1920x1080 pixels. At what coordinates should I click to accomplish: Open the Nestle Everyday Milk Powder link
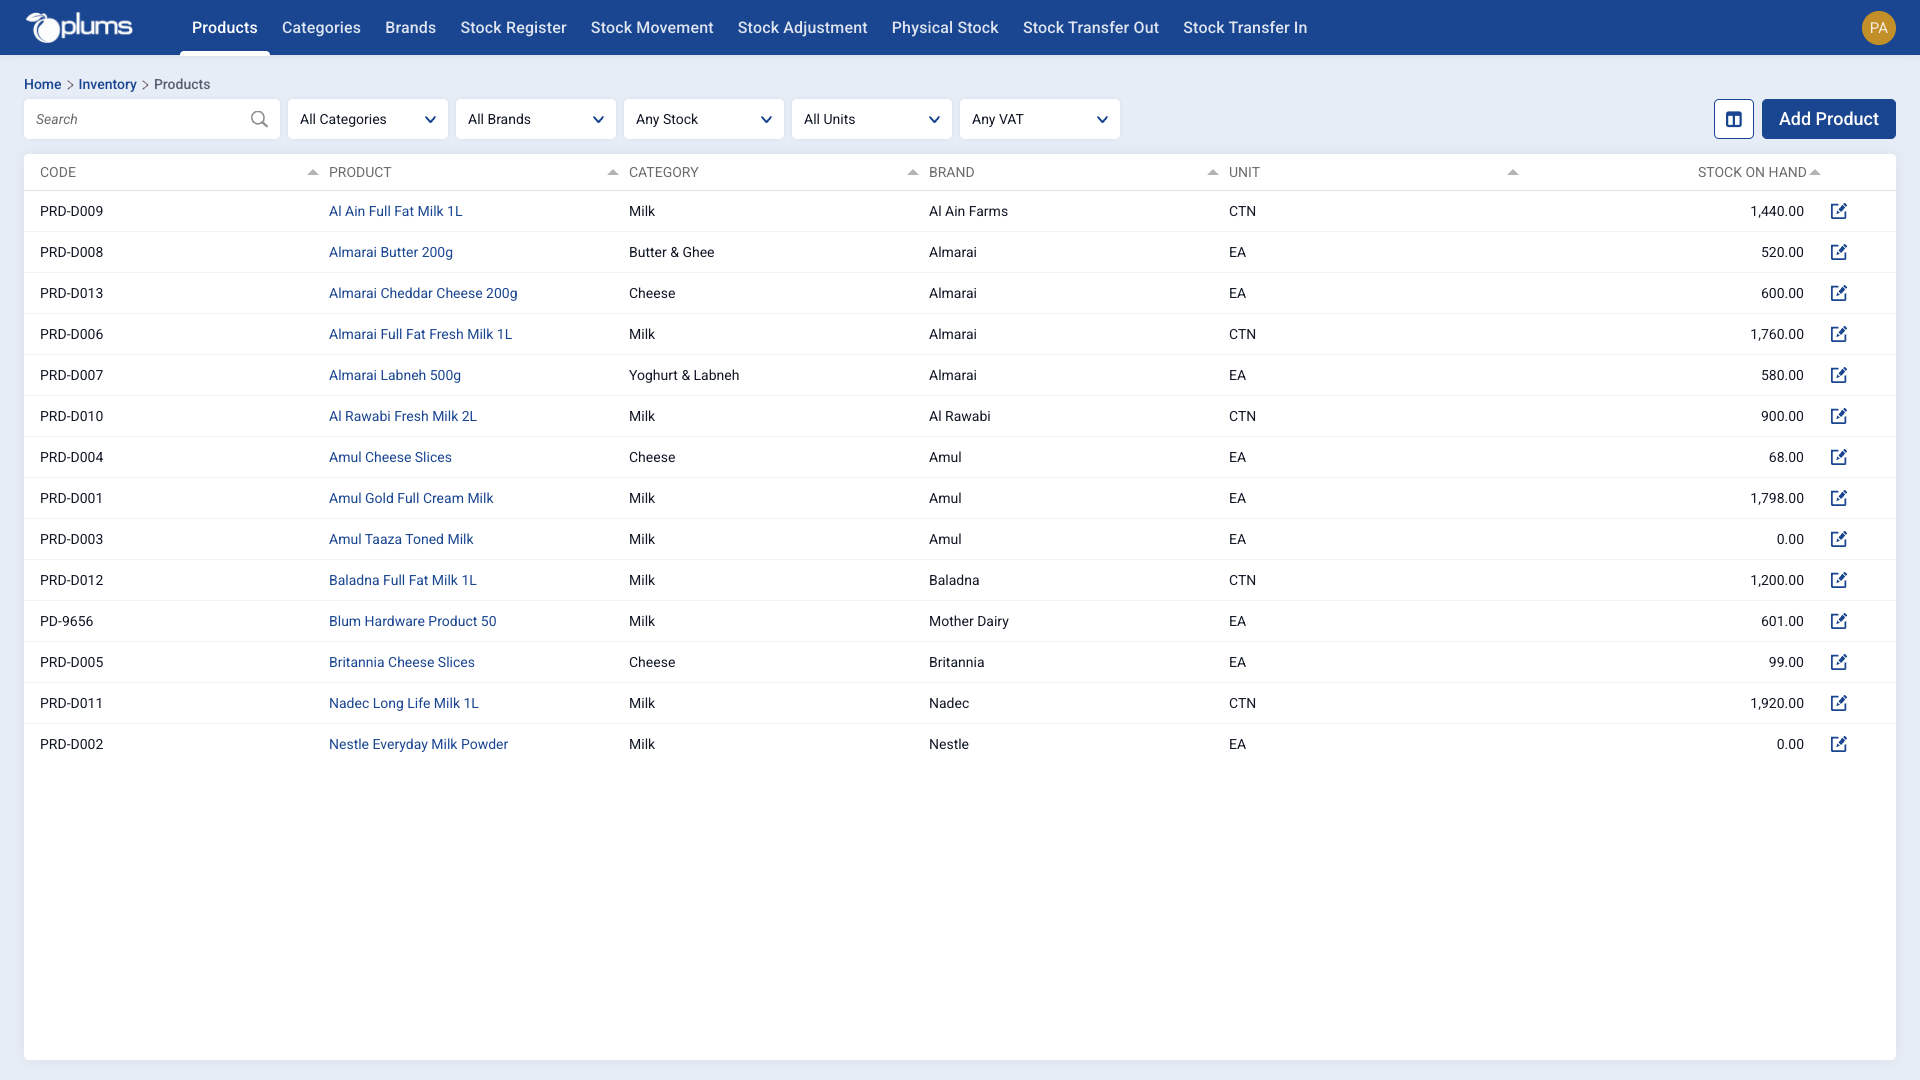(418, 744)
